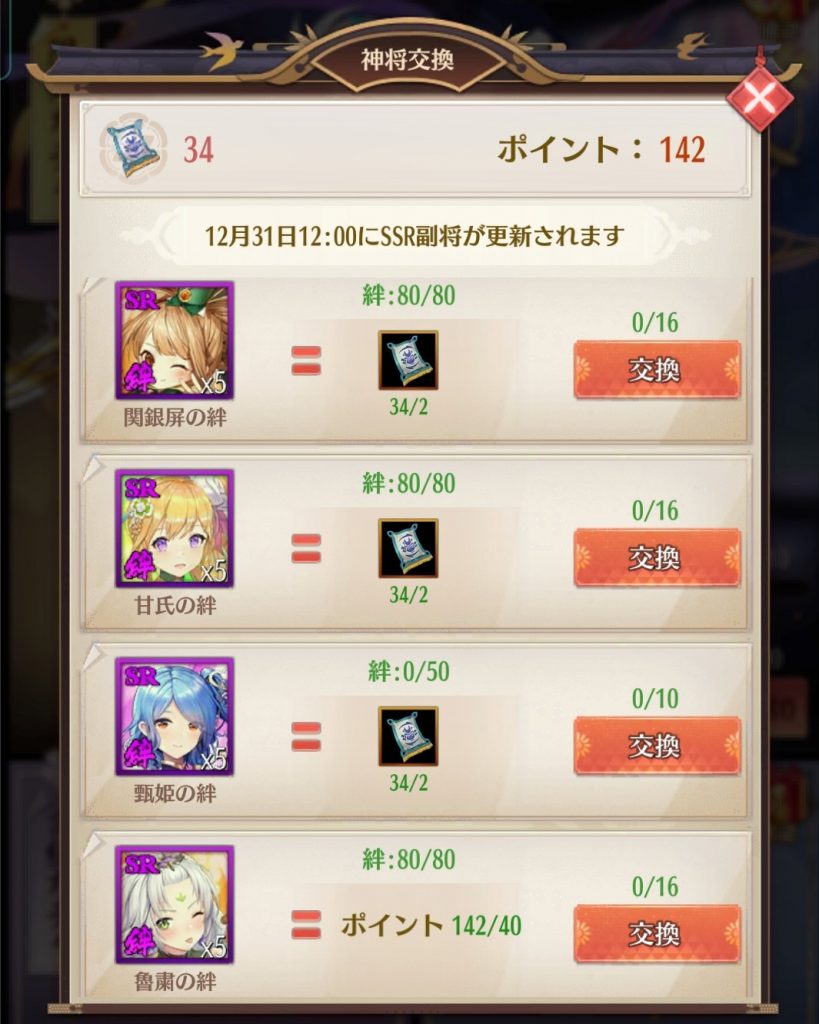Click the ポイント：142 balance display
The height and width of the screenshot is (1024, 819).
[x=602, y=150]
